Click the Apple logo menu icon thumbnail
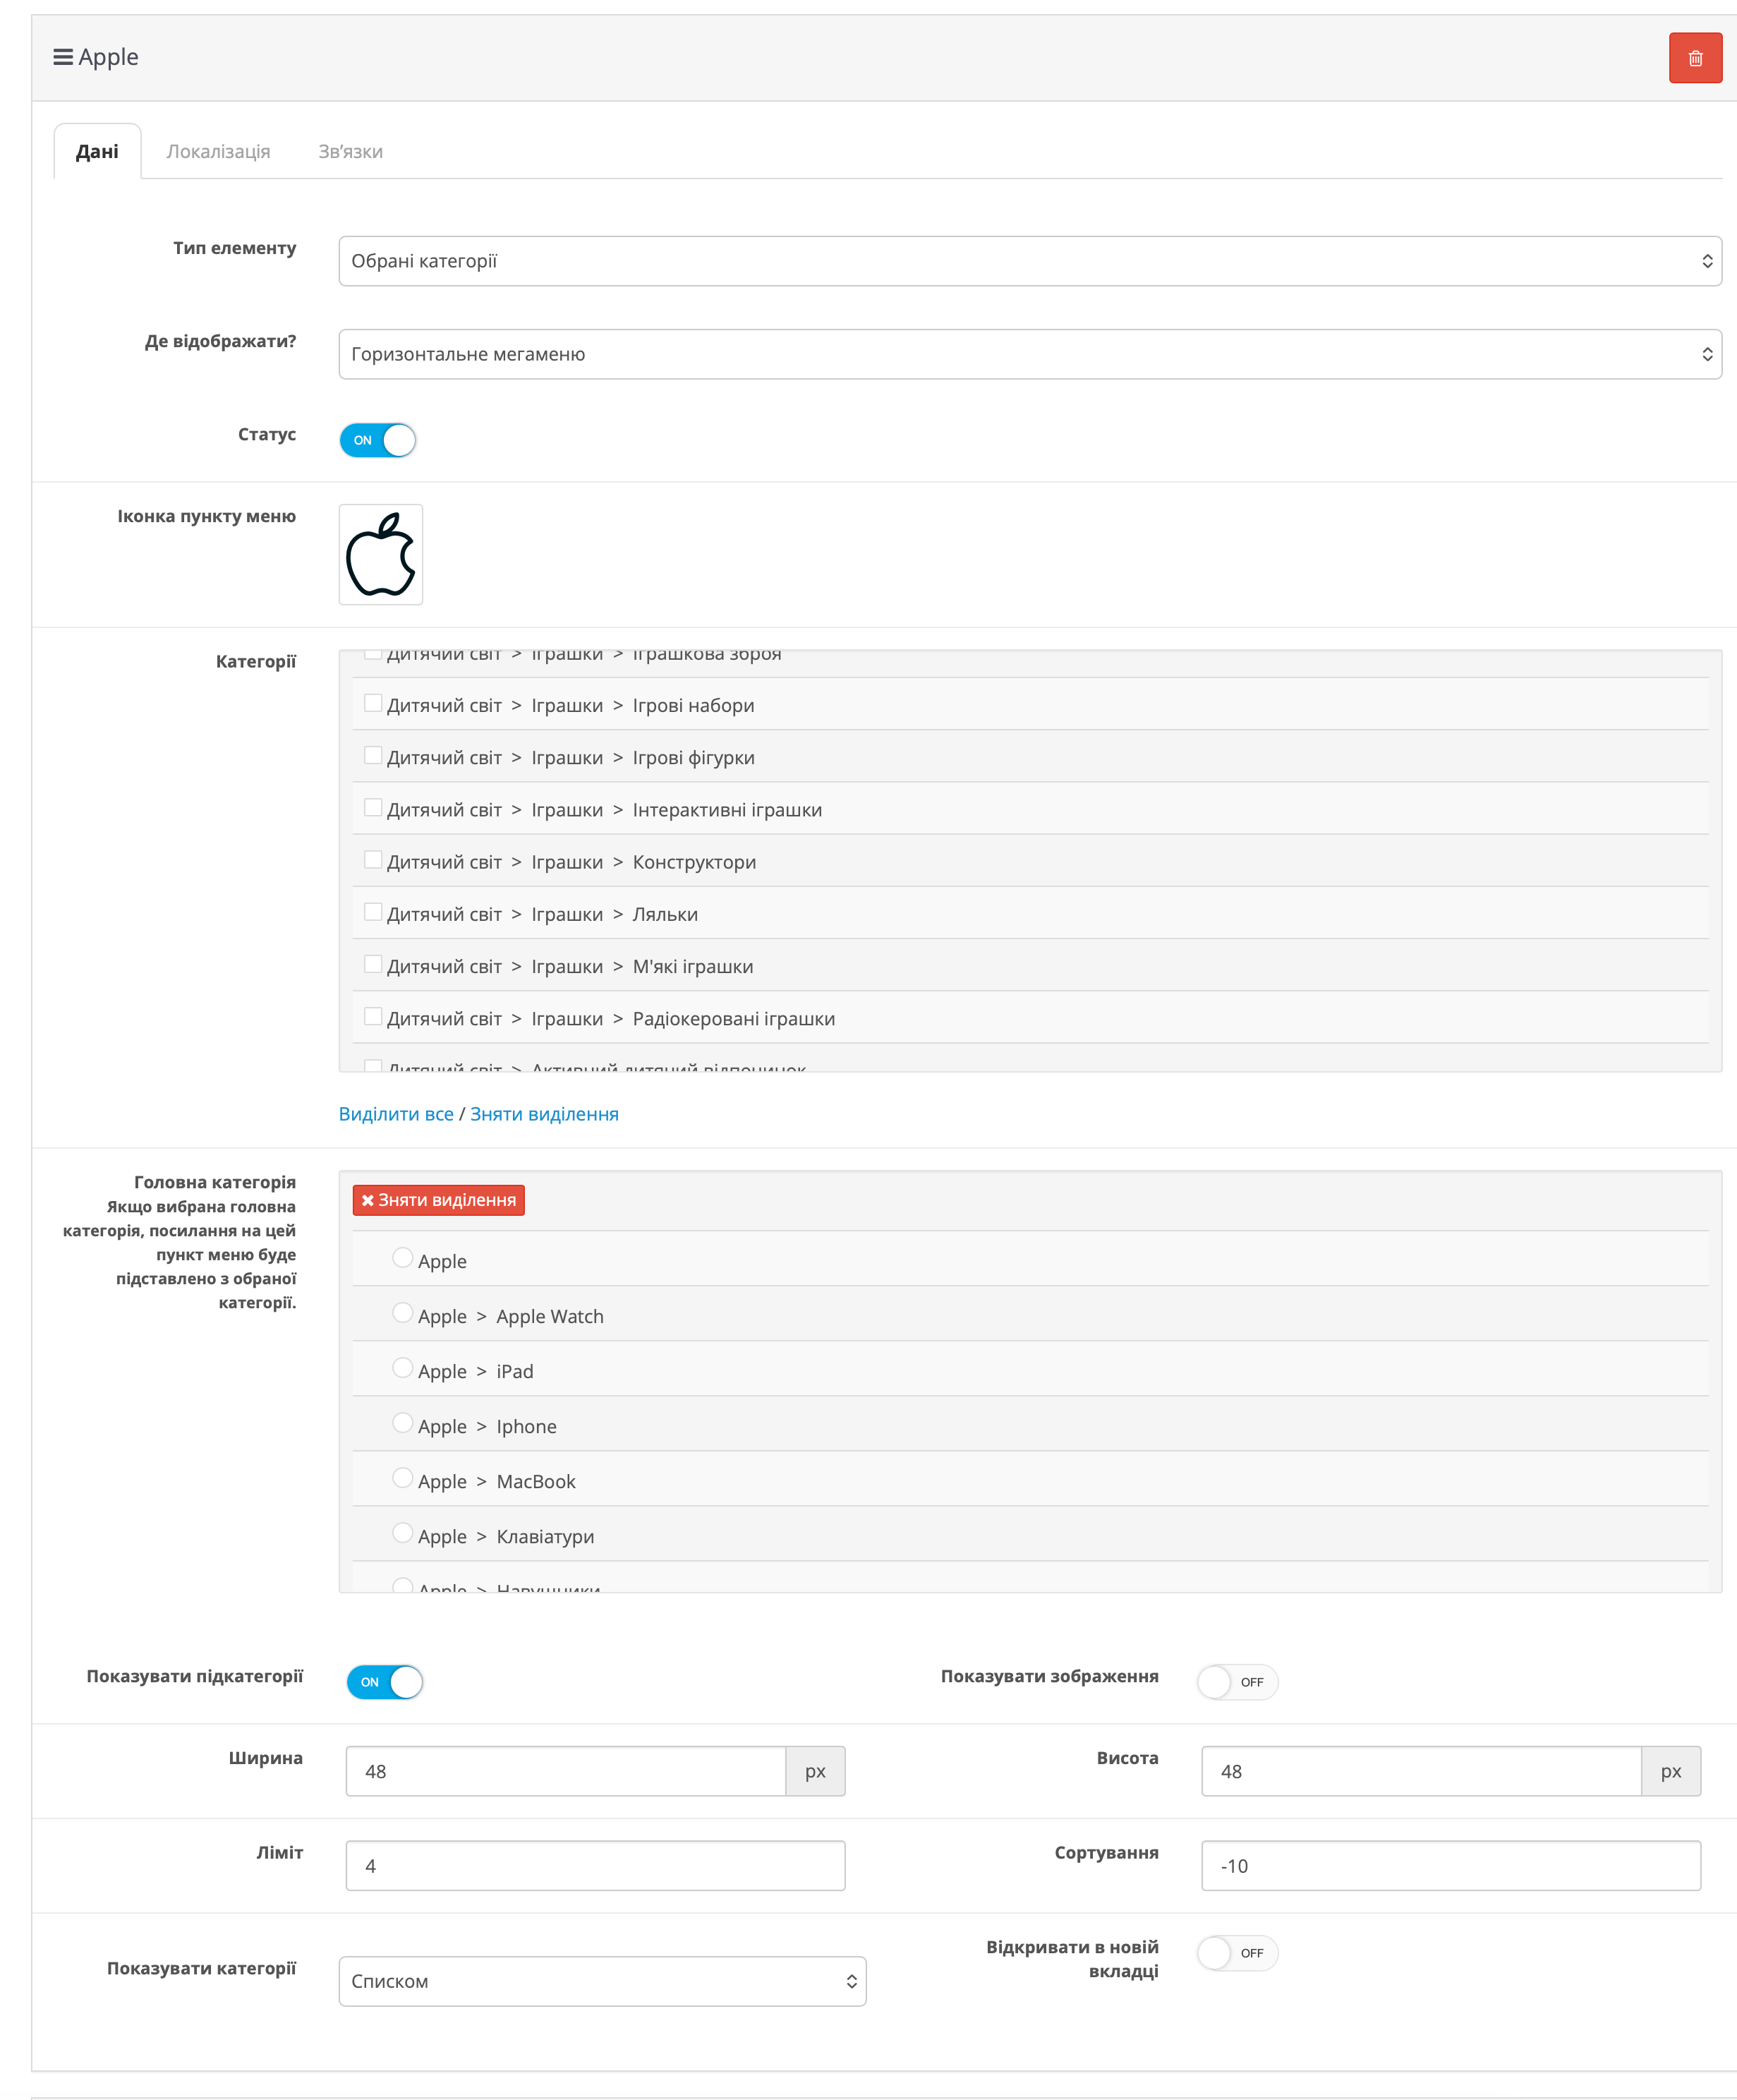The image size is (1737, 2100). [x=380, y=554]
